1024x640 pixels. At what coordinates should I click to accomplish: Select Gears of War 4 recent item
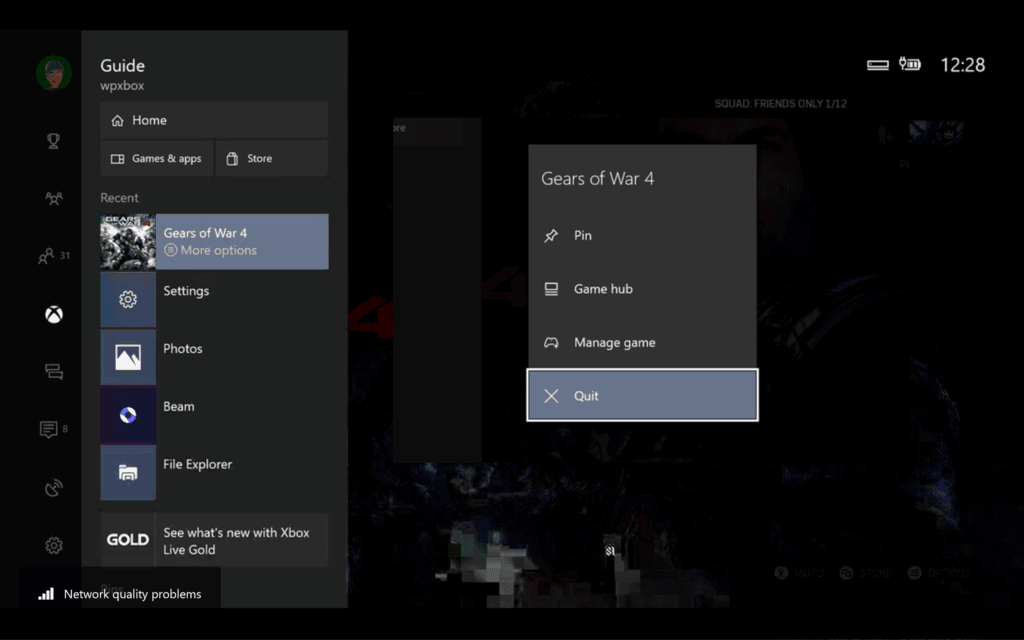(x=214, y=242)
